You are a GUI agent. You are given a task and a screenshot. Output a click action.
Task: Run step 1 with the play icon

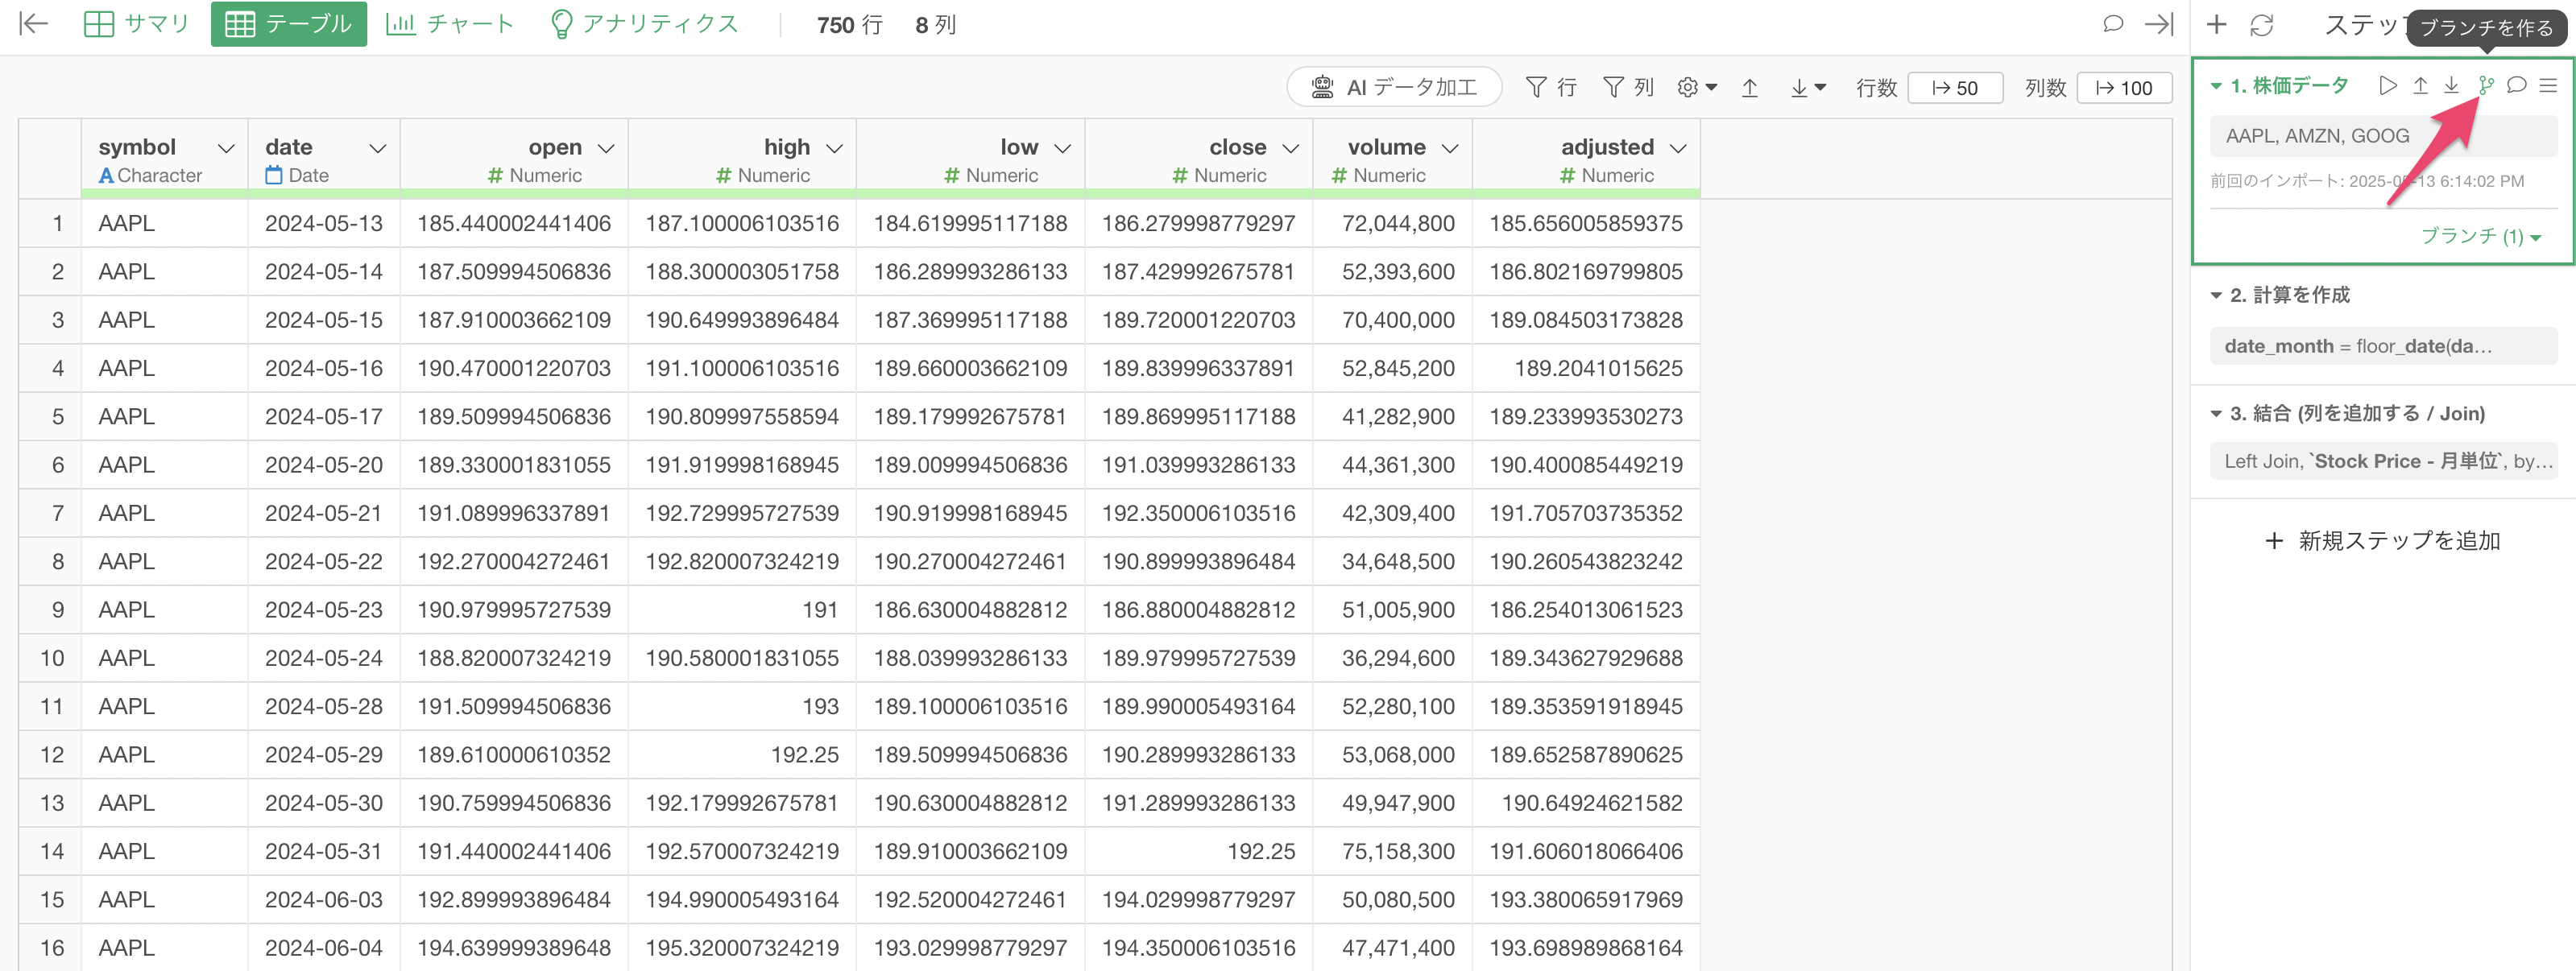tap(2388, 85)
